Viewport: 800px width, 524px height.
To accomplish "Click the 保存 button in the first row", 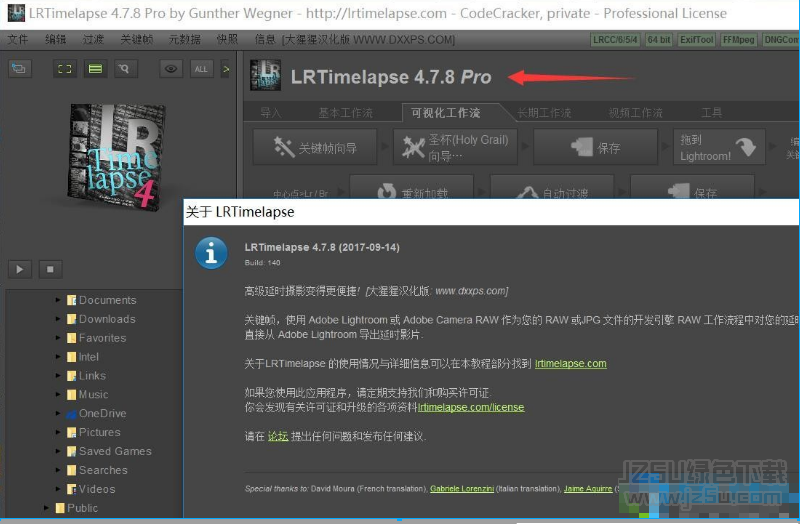I will 595,147.
